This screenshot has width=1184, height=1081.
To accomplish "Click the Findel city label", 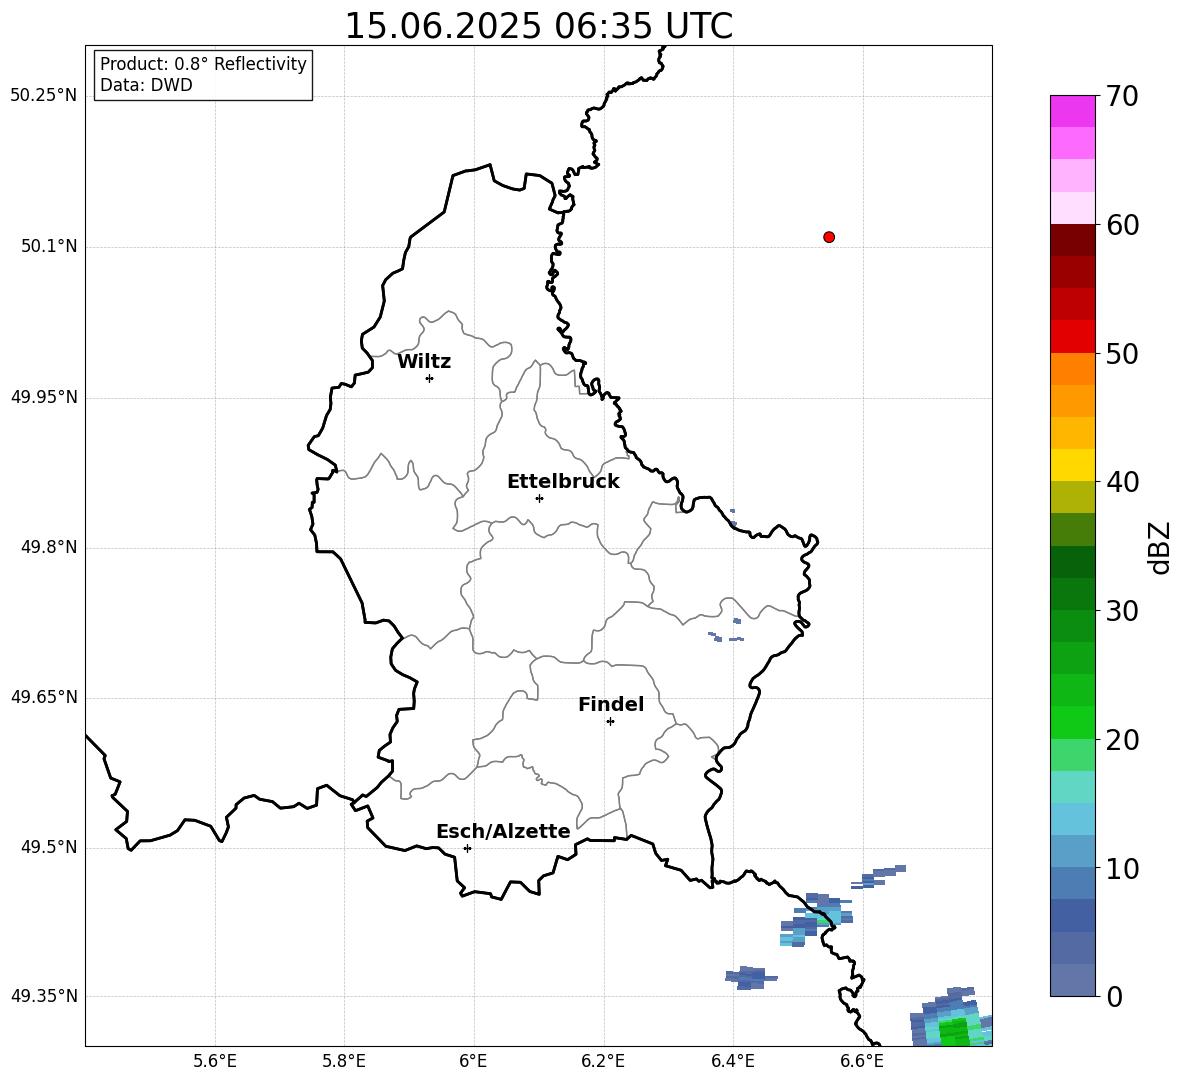I will click(x=611, y=704).
